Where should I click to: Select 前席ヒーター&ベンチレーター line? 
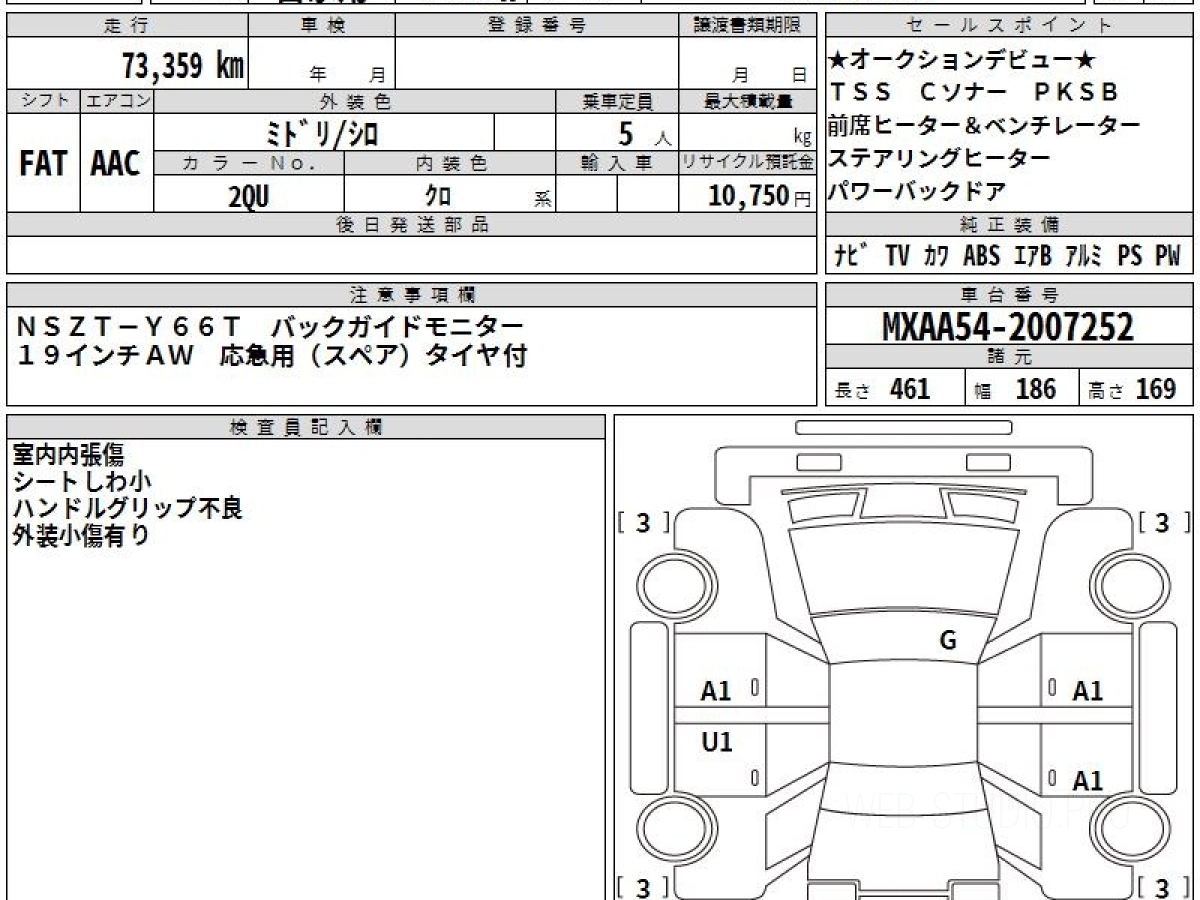pyautogui.click(x=984, y=125)
